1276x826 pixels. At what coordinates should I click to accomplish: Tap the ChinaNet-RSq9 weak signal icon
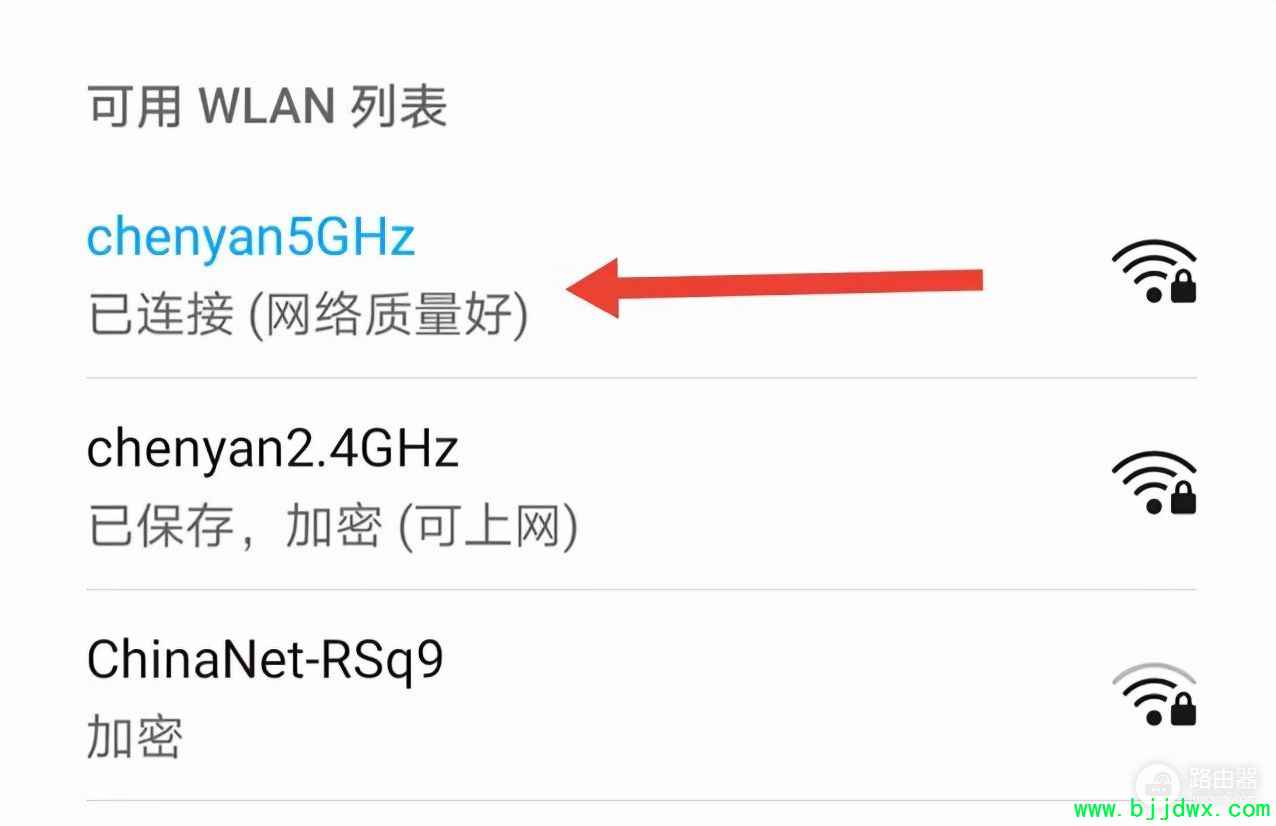coord(1153,694)
